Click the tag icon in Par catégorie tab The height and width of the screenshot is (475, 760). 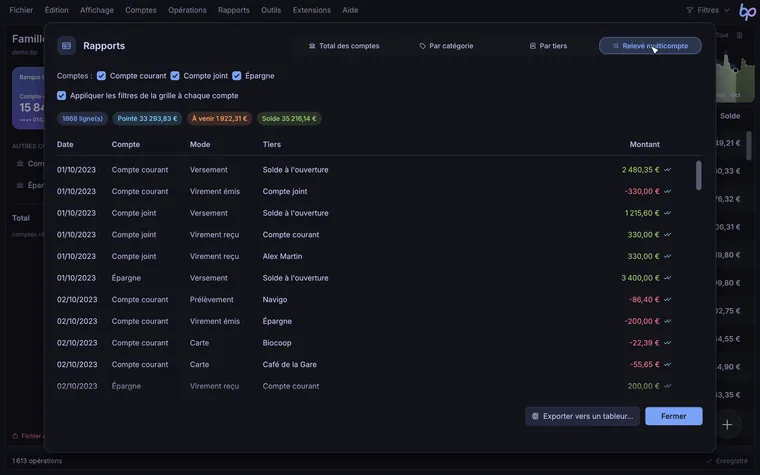[x=422, y=46]
